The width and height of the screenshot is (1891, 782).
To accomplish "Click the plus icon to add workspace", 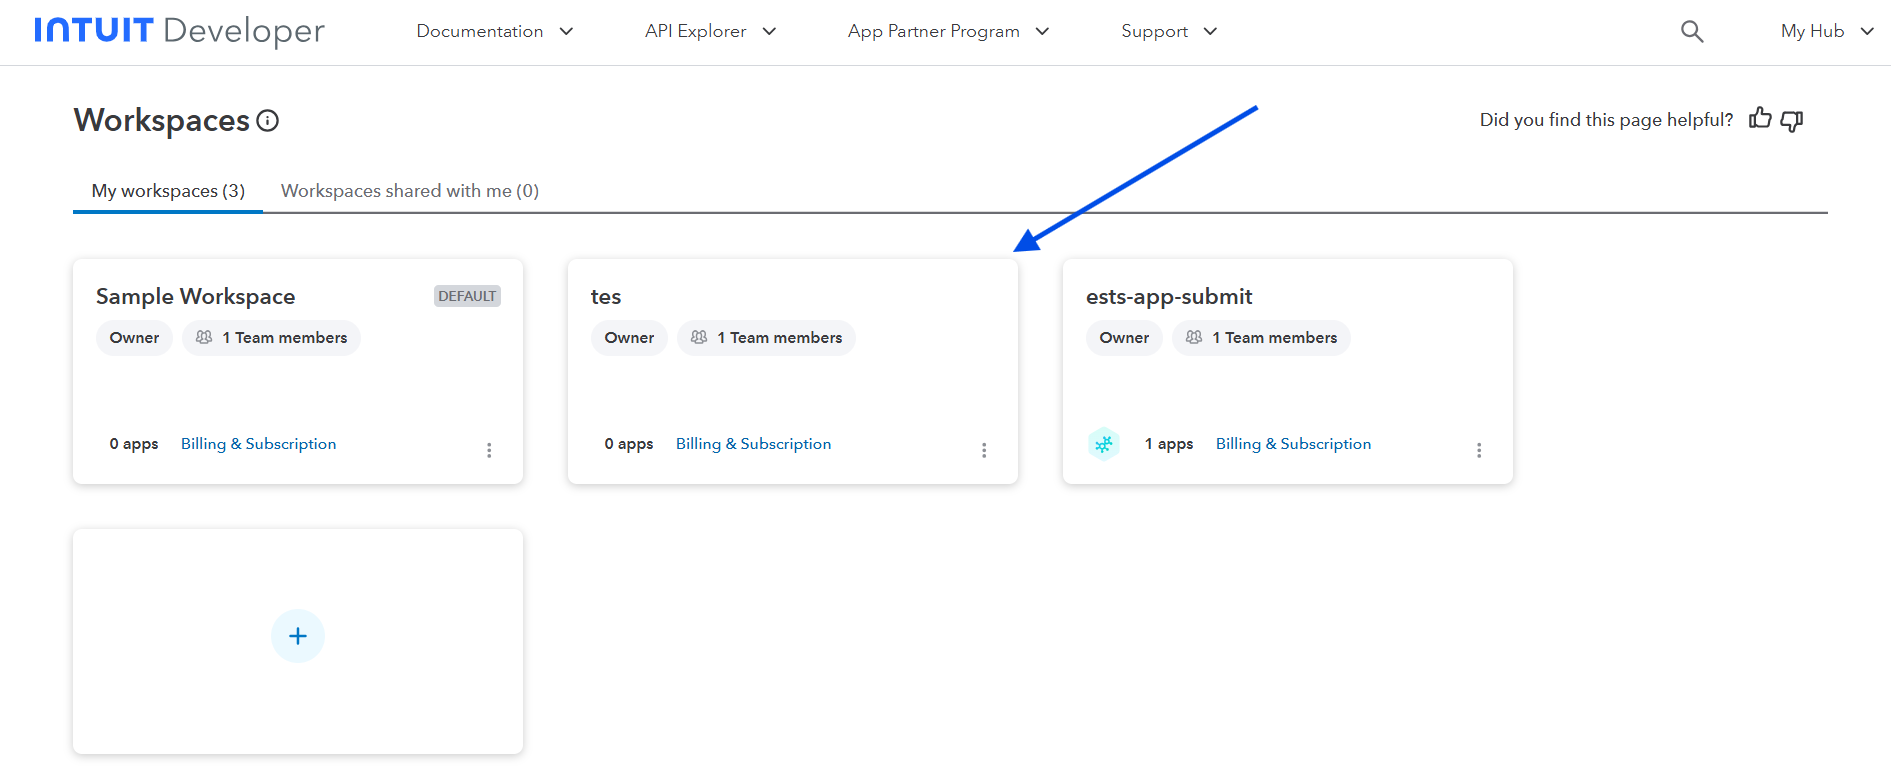I will (x=298, y=636).
